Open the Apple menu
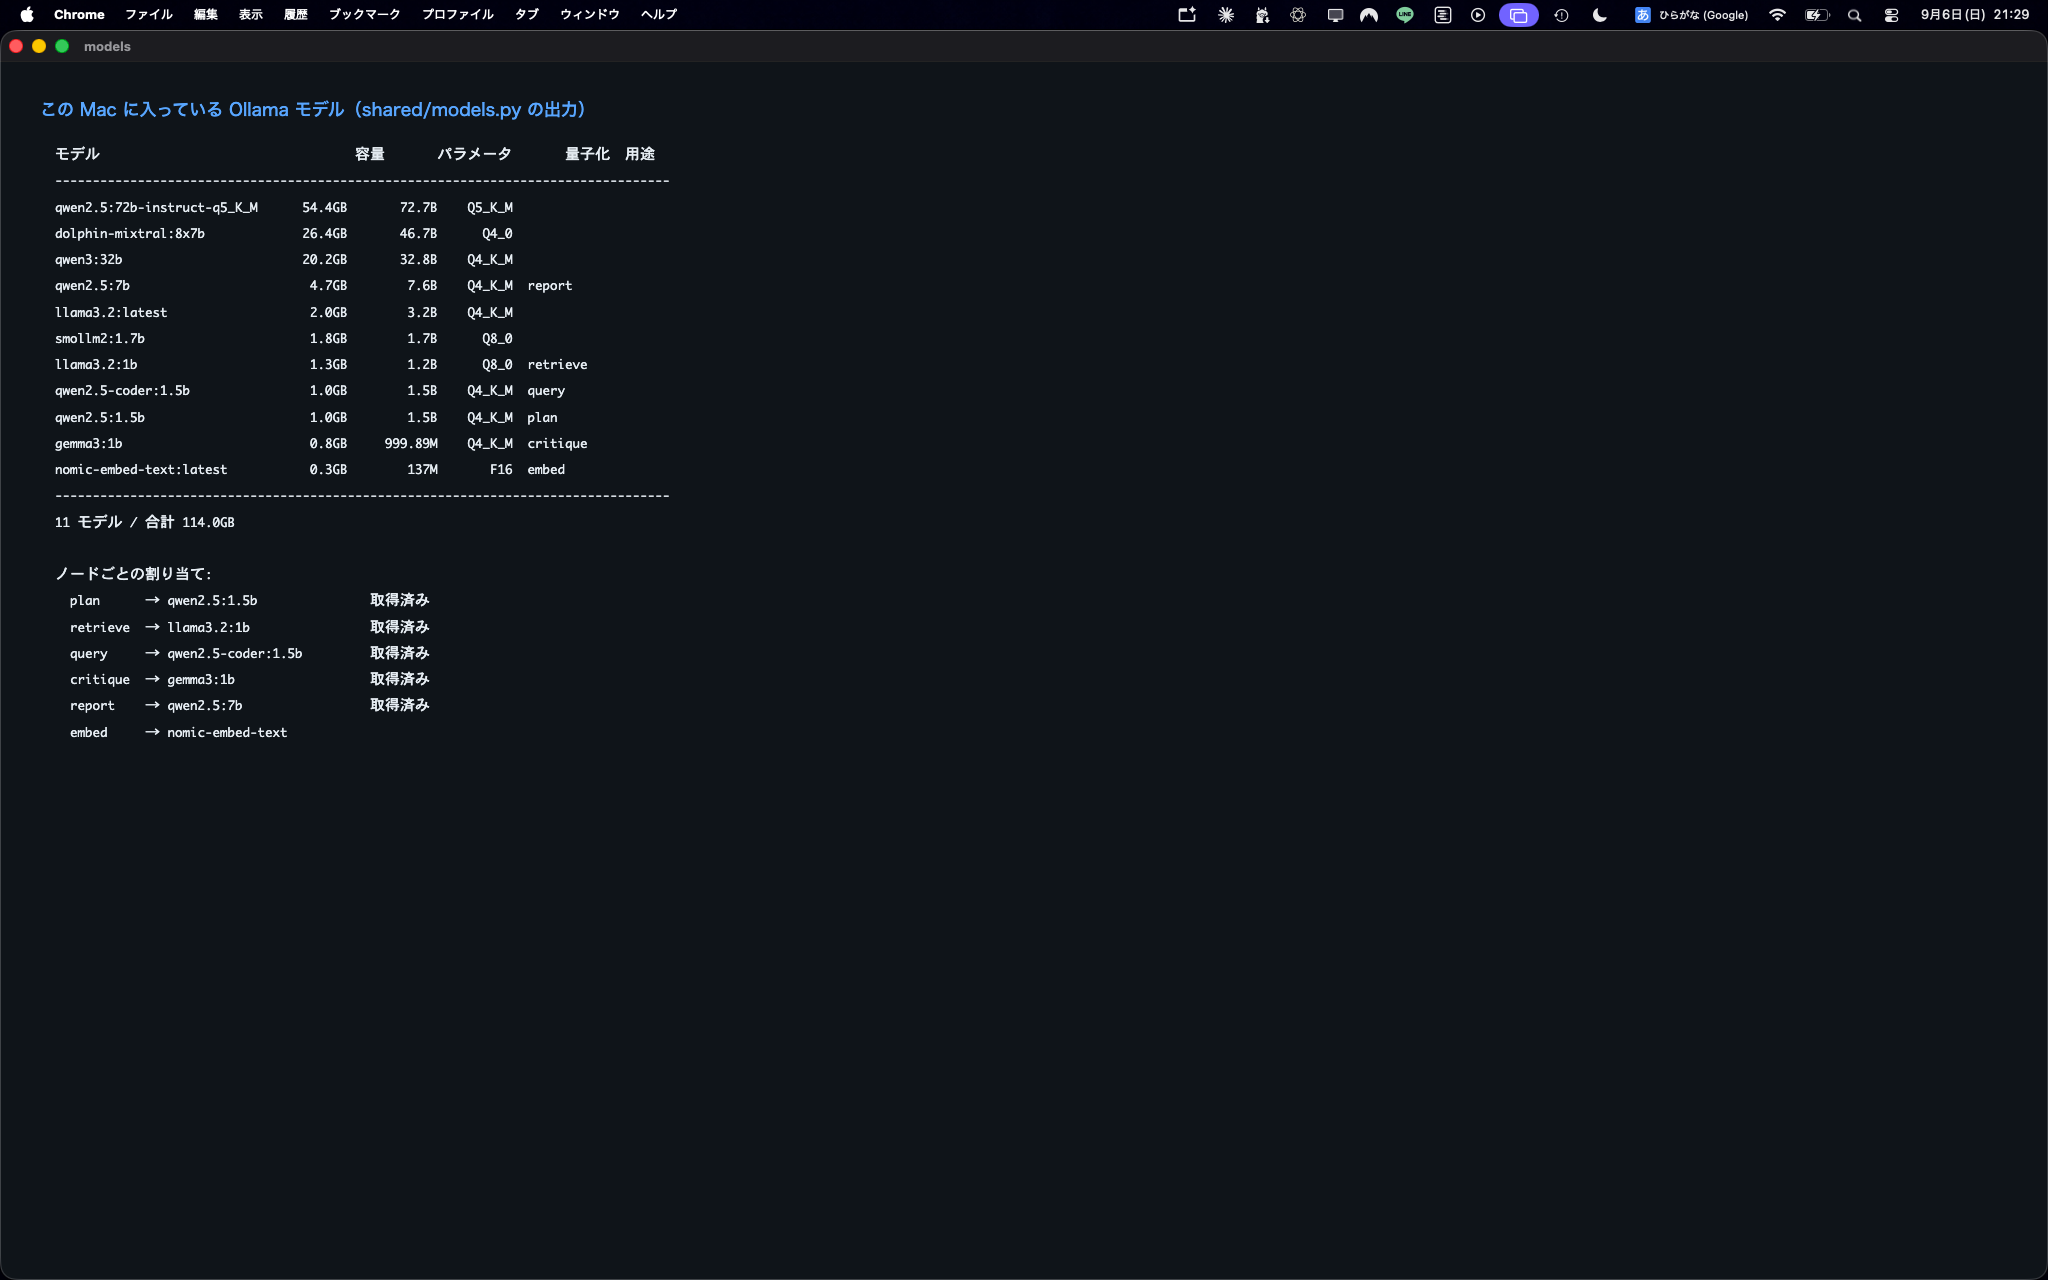The width and height of the screenshot is (2048, 1280). pyautogui.click(x=27, y=15)
